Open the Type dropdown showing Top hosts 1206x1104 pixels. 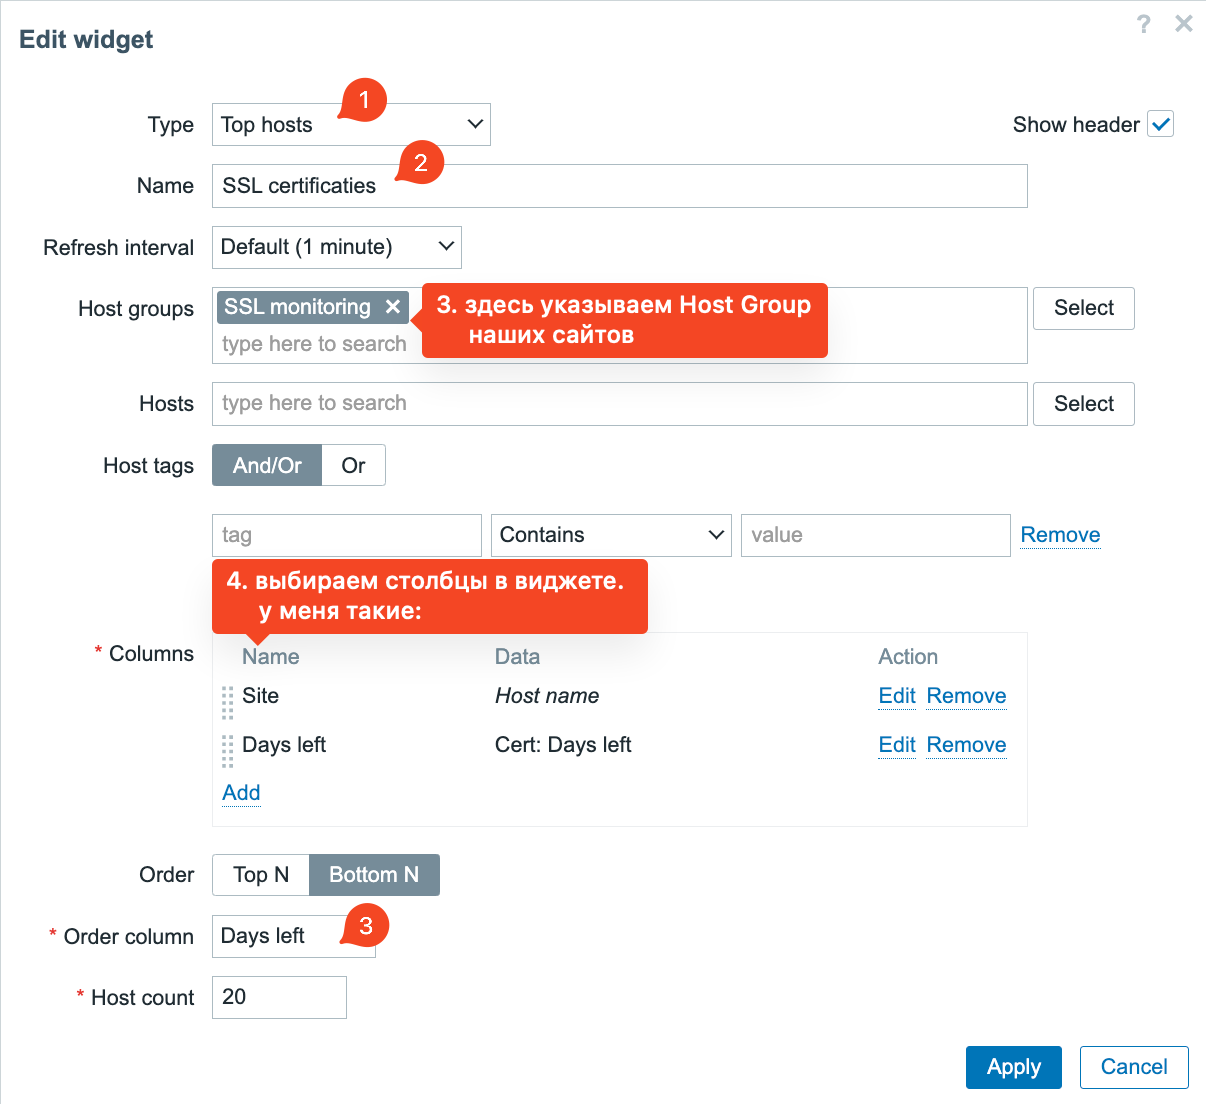point(350,125)
